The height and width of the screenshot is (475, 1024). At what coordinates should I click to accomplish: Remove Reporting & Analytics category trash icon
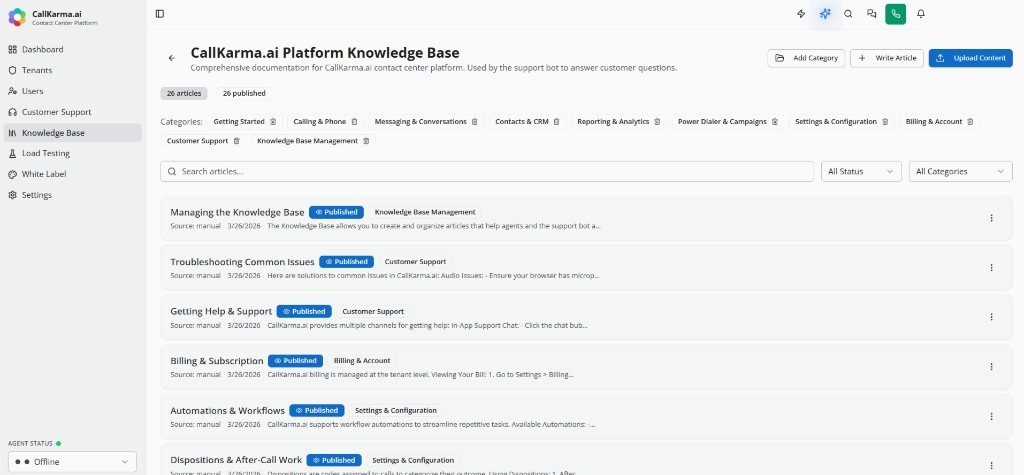point(657,122)
